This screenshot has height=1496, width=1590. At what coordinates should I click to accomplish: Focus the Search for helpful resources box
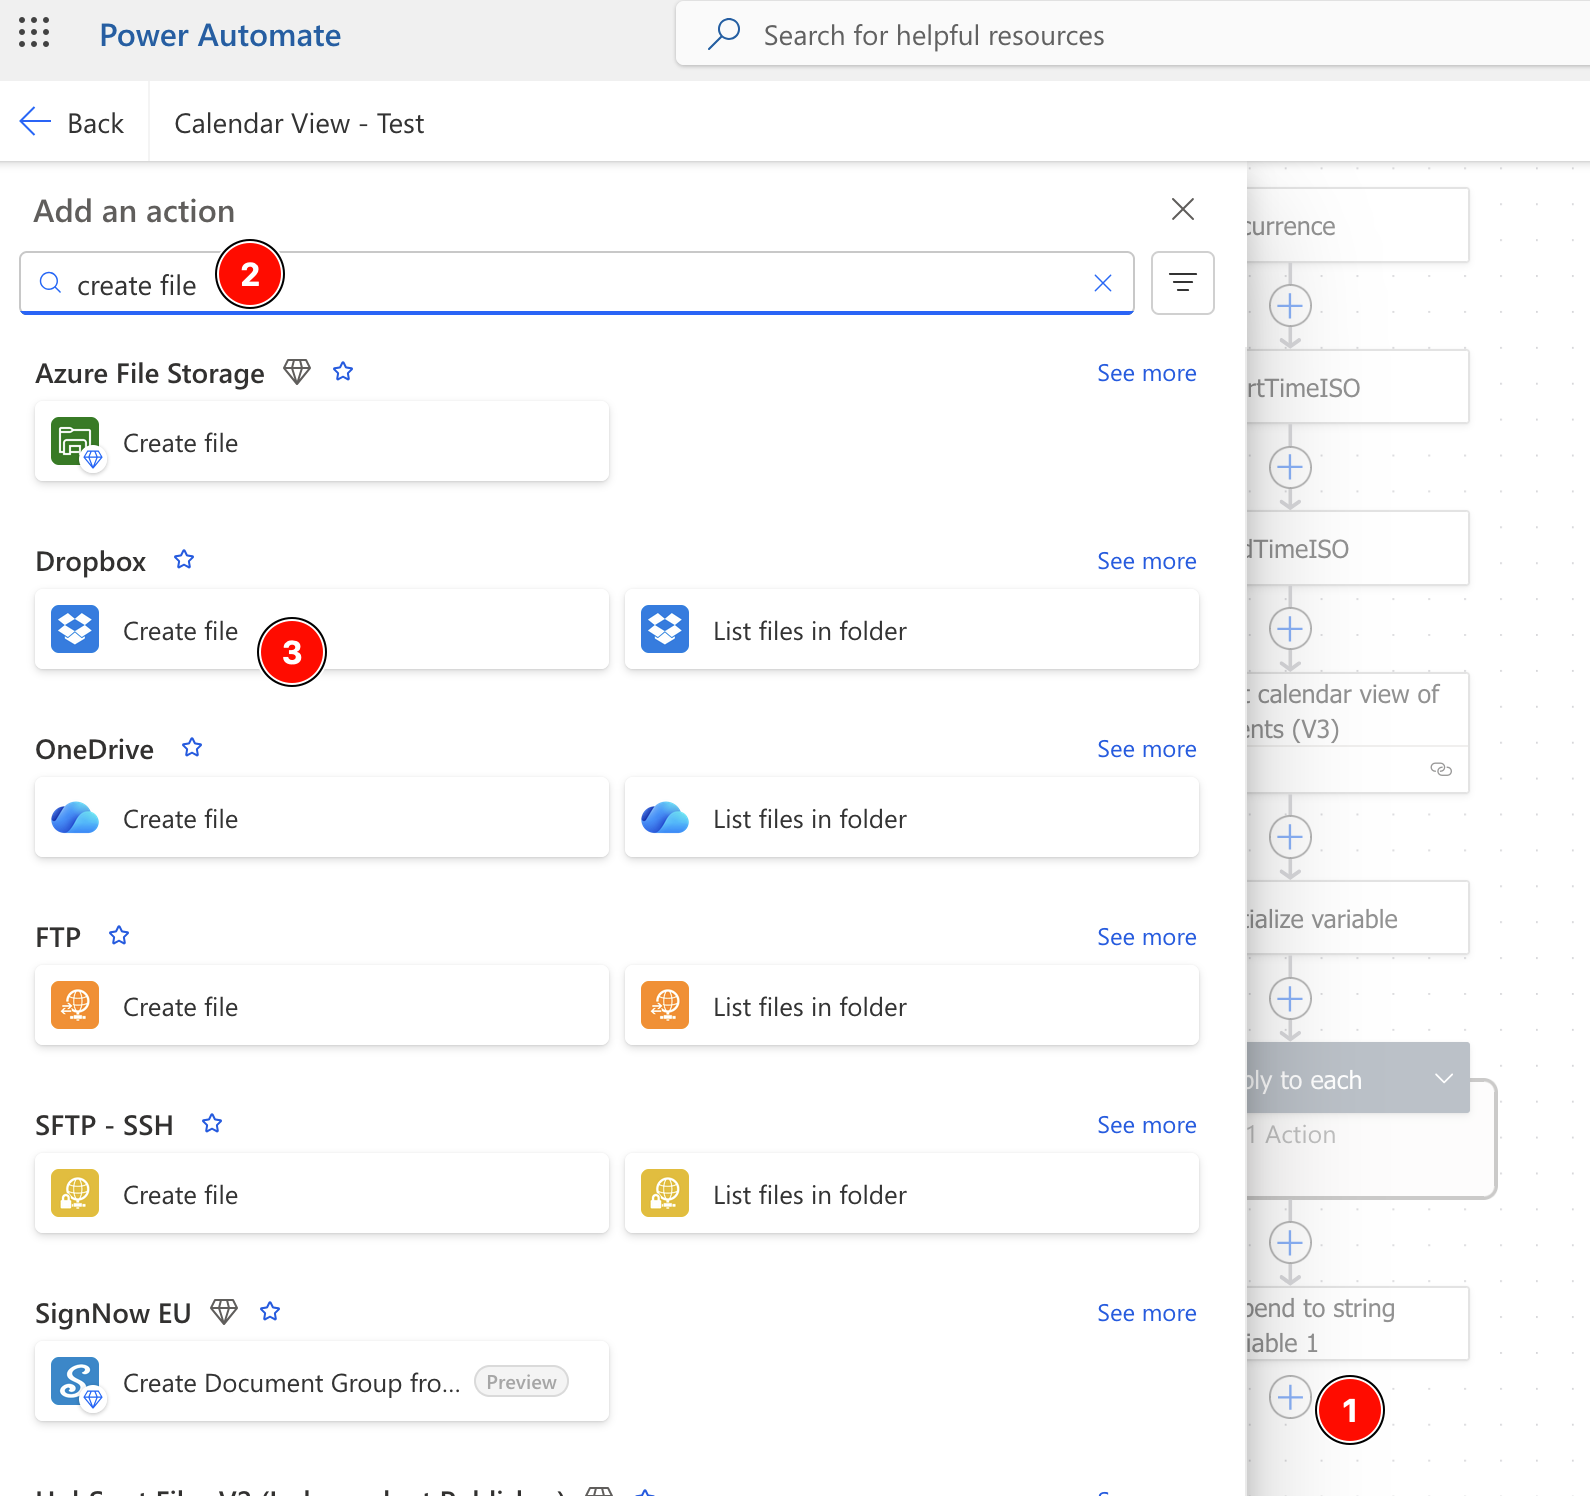click(1133, 35)
